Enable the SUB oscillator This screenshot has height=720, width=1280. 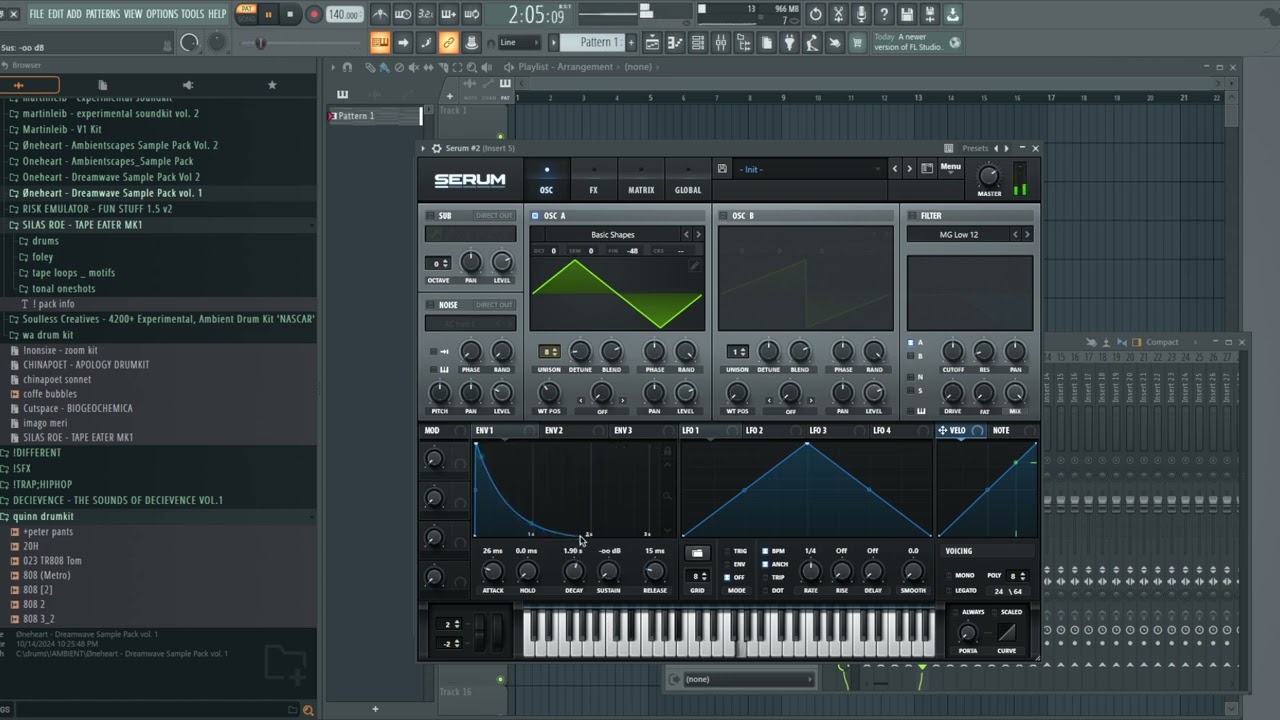430,216
